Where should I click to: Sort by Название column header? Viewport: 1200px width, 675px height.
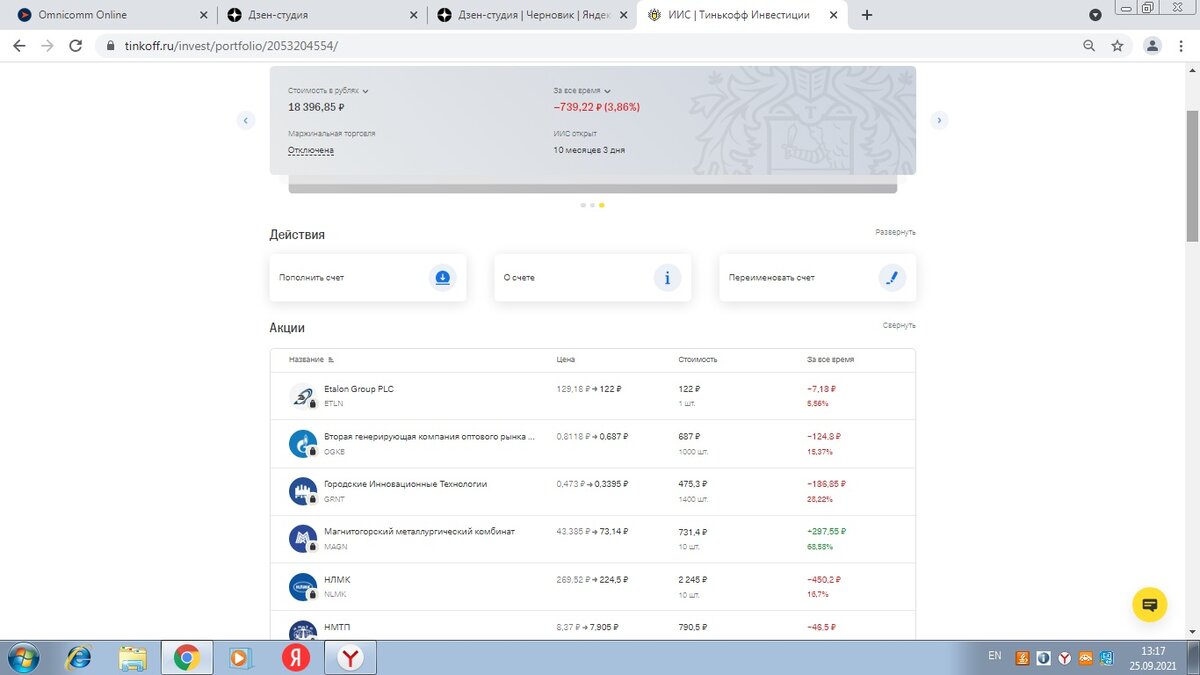[x=311, y=359]
